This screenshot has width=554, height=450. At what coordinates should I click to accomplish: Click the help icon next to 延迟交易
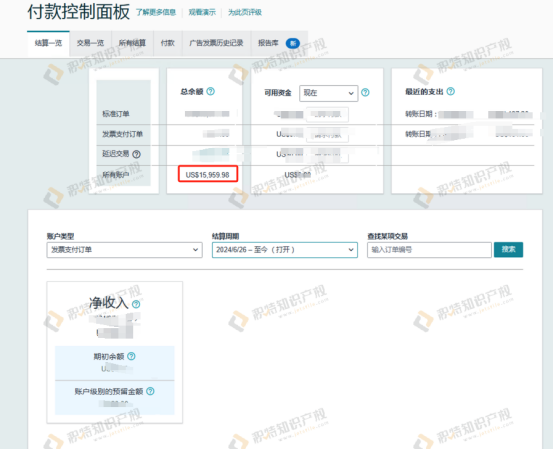pyautogui.click(x=136, y=154)
